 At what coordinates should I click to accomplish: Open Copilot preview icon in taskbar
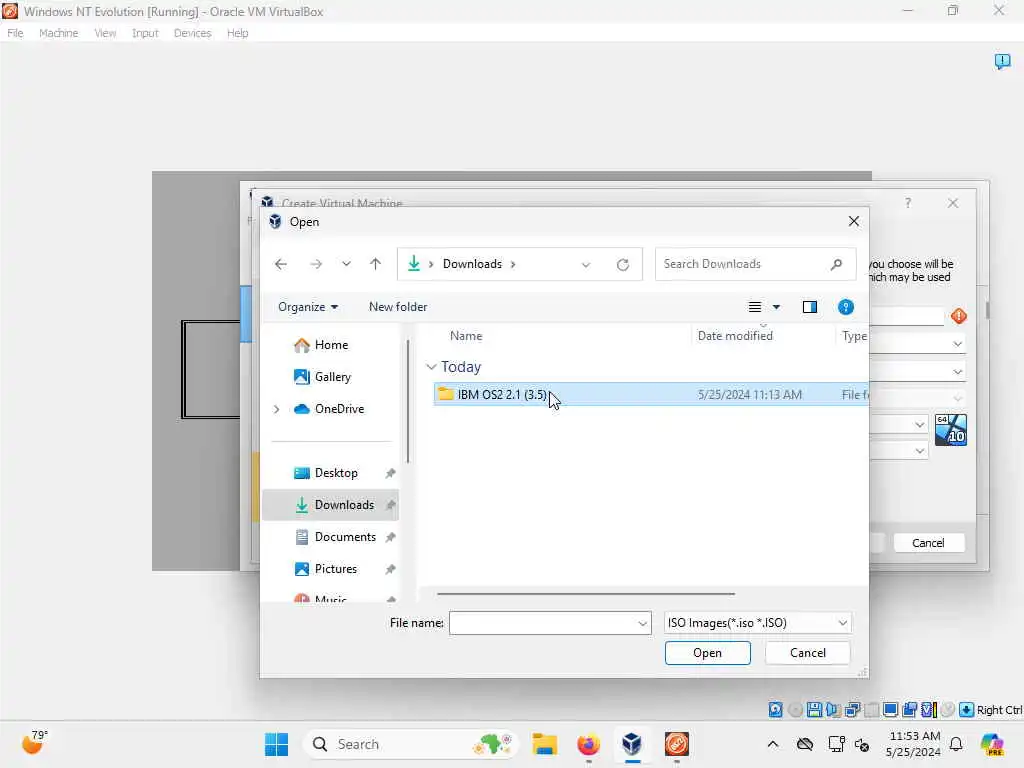tap(993, 744)
